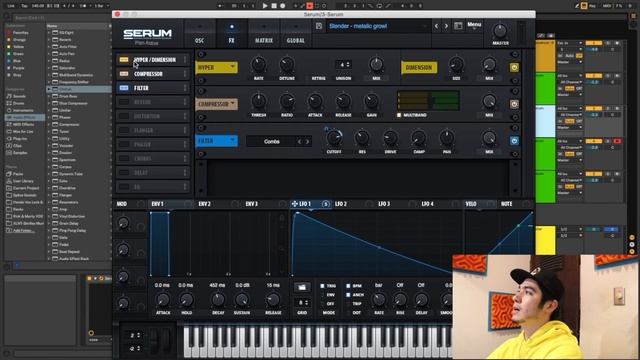
Task: Start Ableton playback with play button
Action: point(265,6)
